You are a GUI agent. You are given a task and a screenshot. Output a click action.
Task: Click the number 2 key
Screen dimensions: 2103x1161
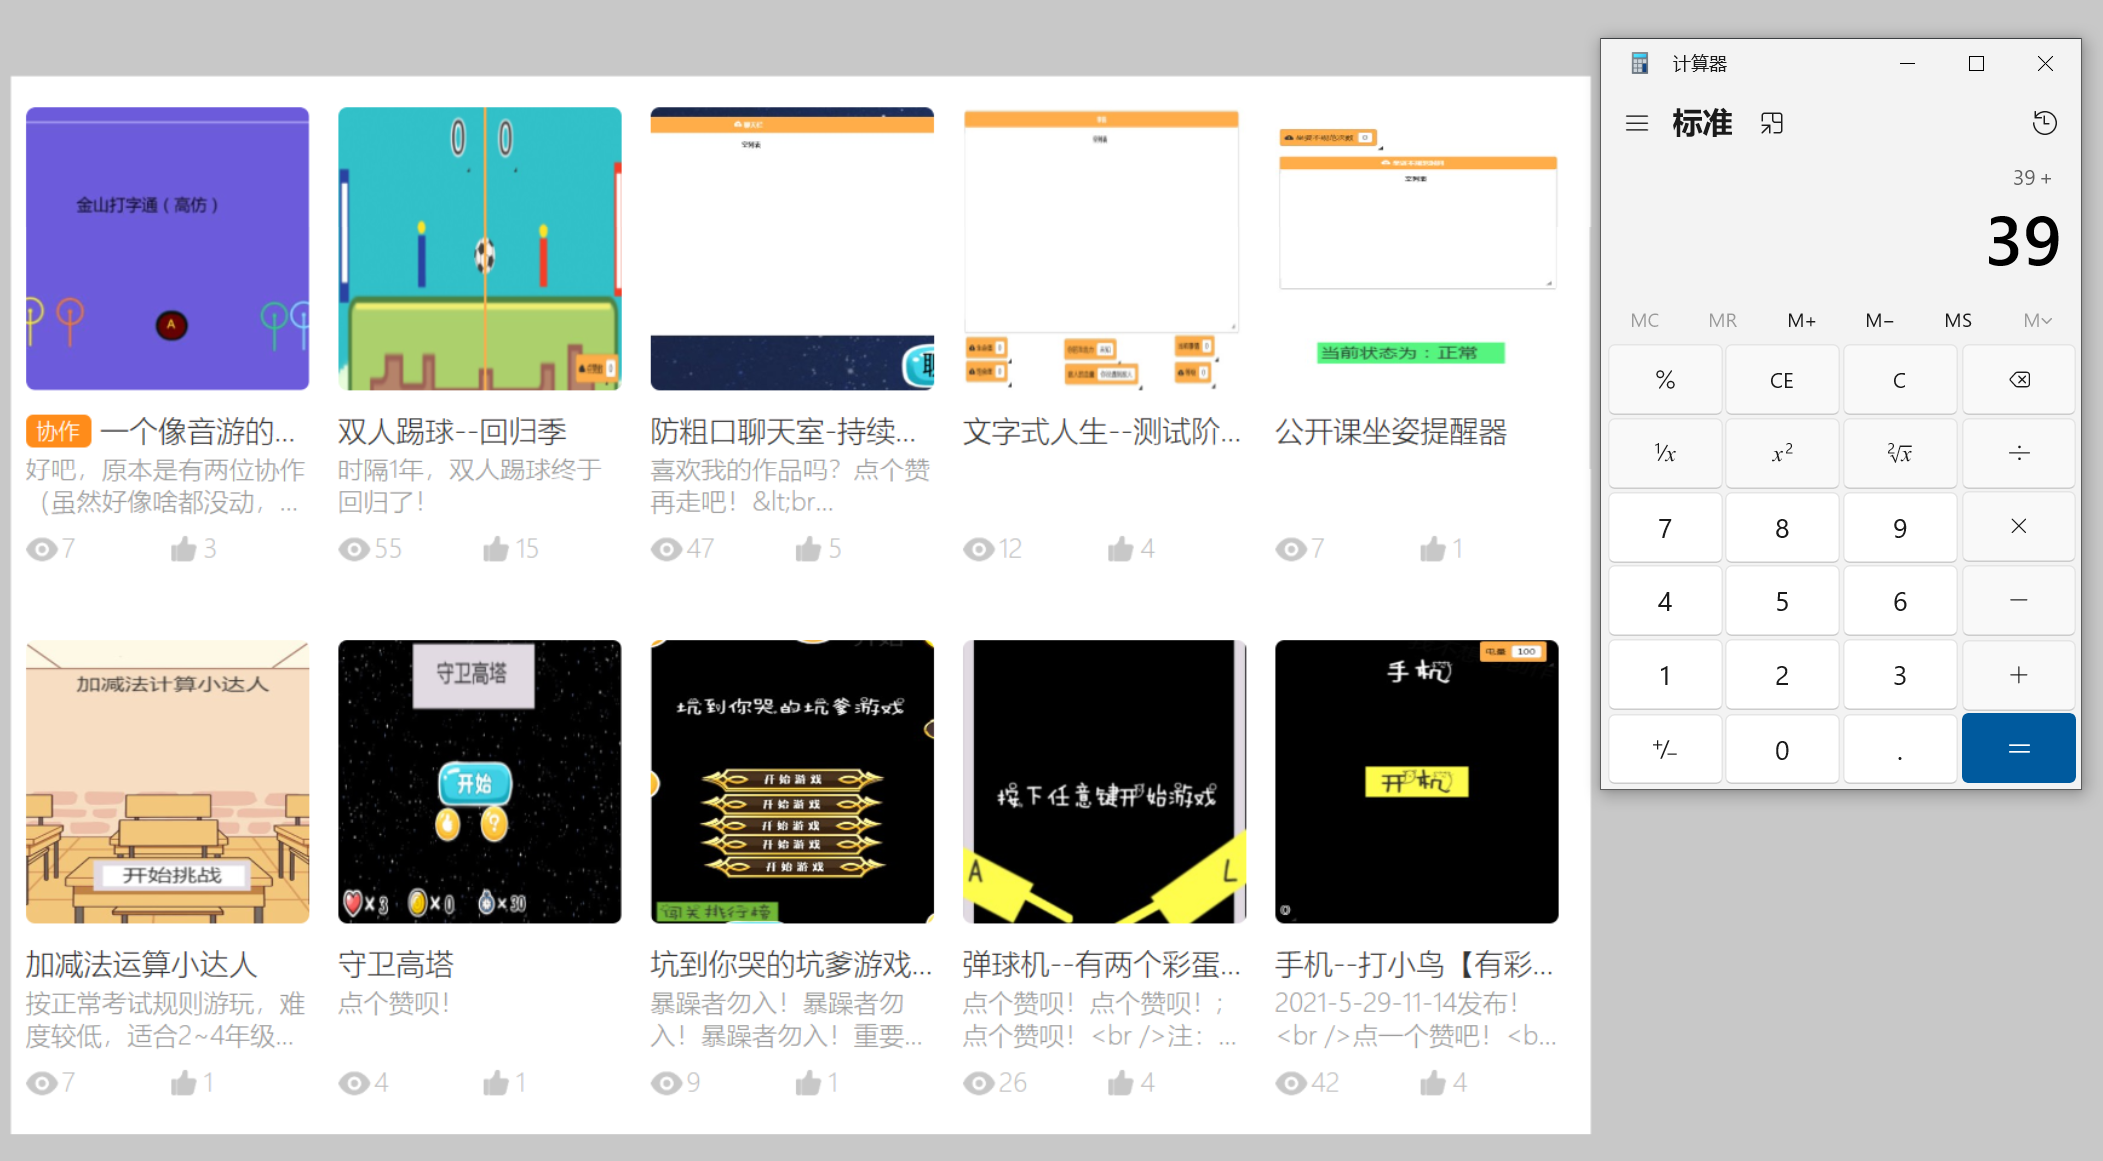pos(1782,675)
